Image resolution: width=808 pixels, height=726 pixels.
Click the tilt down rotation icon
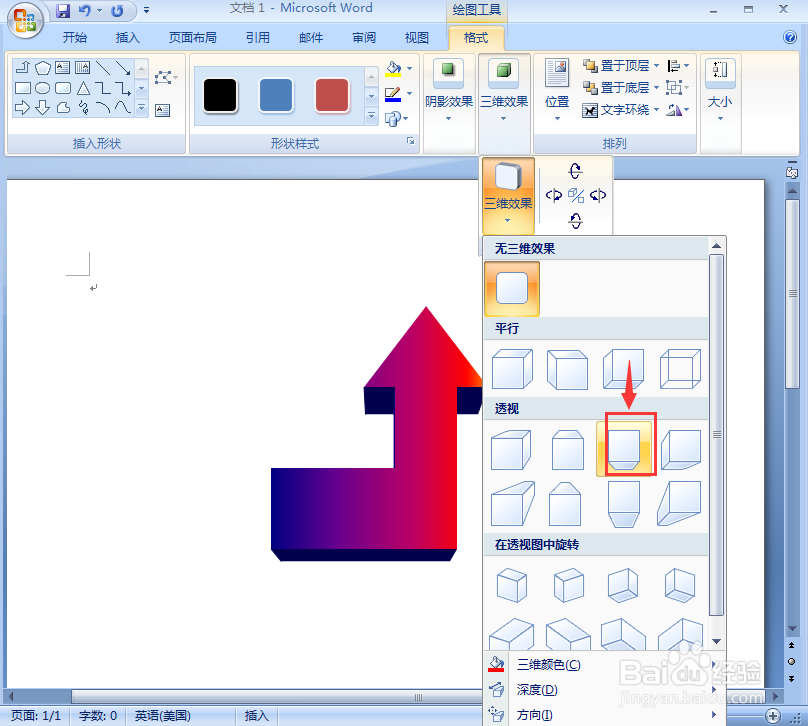(576, 221)
